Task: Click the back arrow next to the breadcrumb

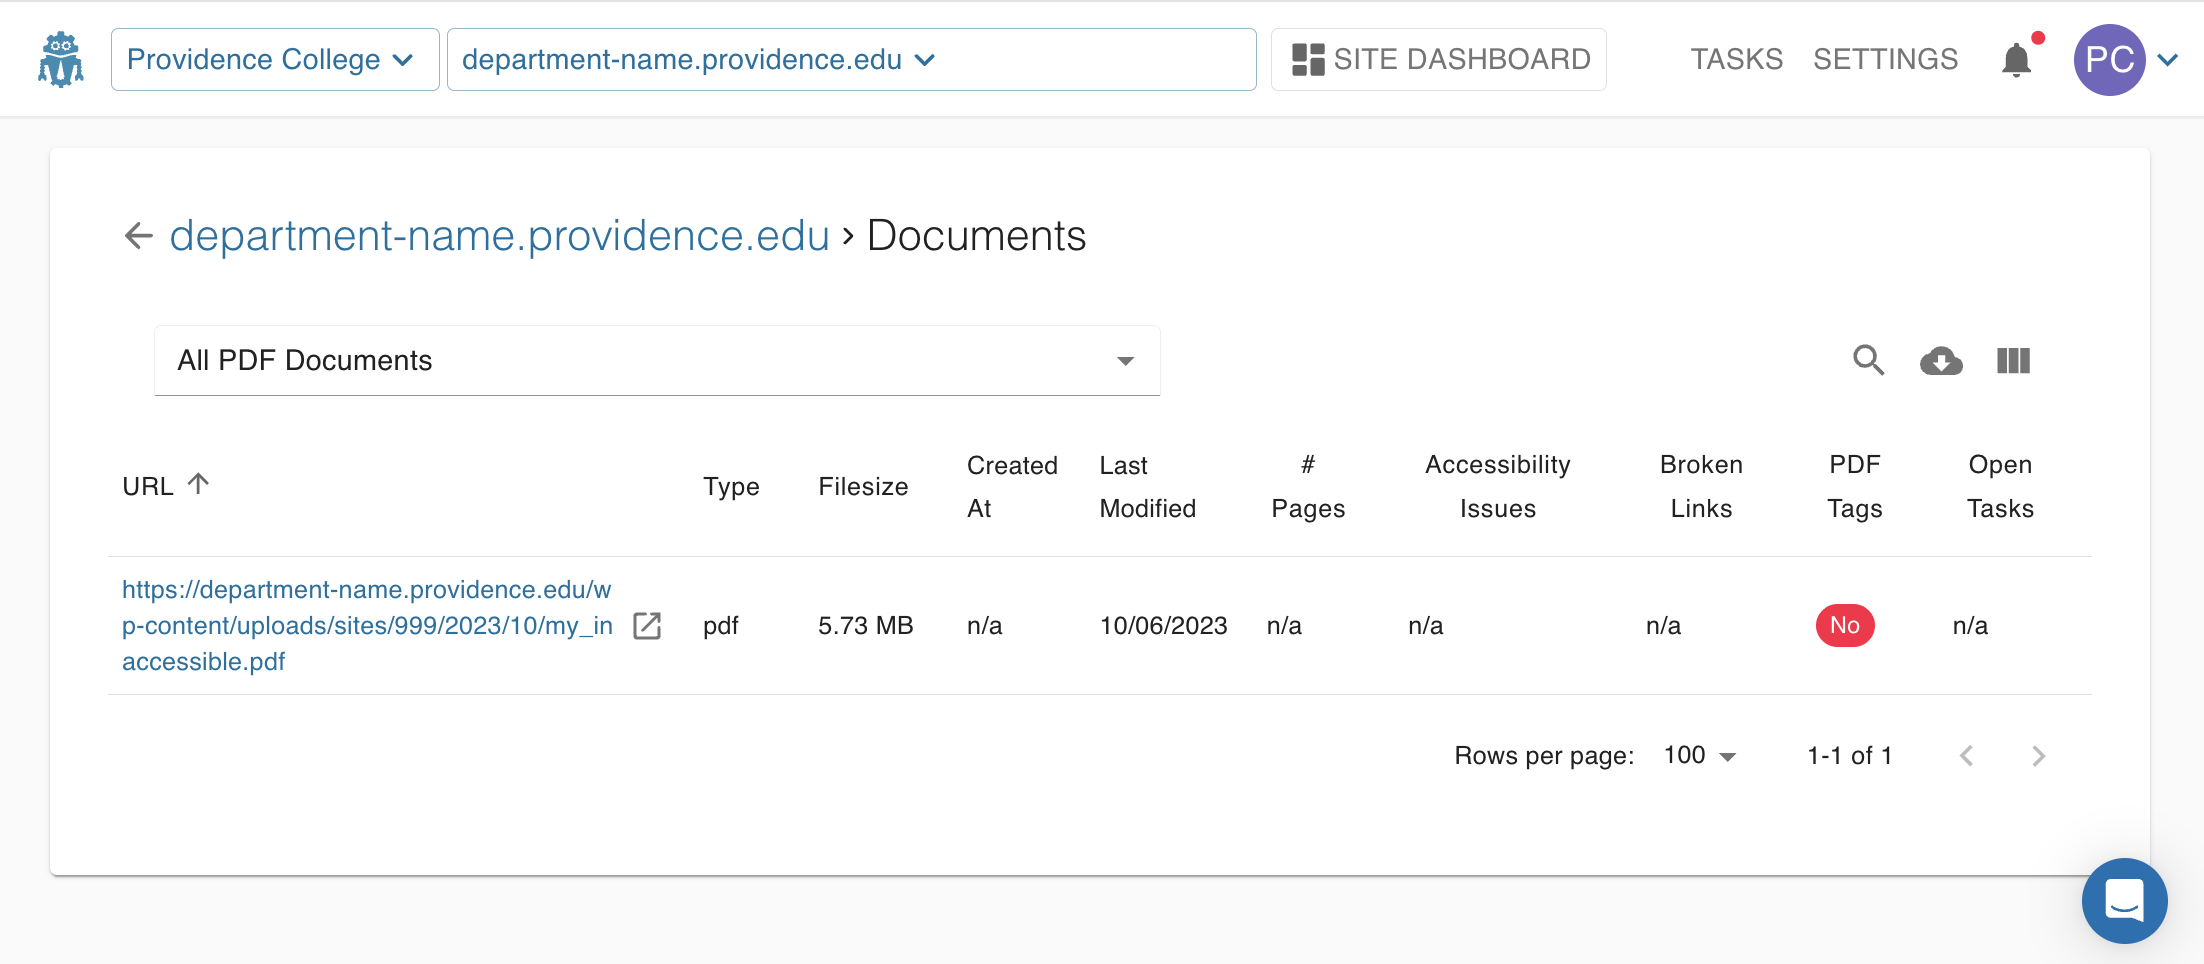Action: [x=137, y=236]
